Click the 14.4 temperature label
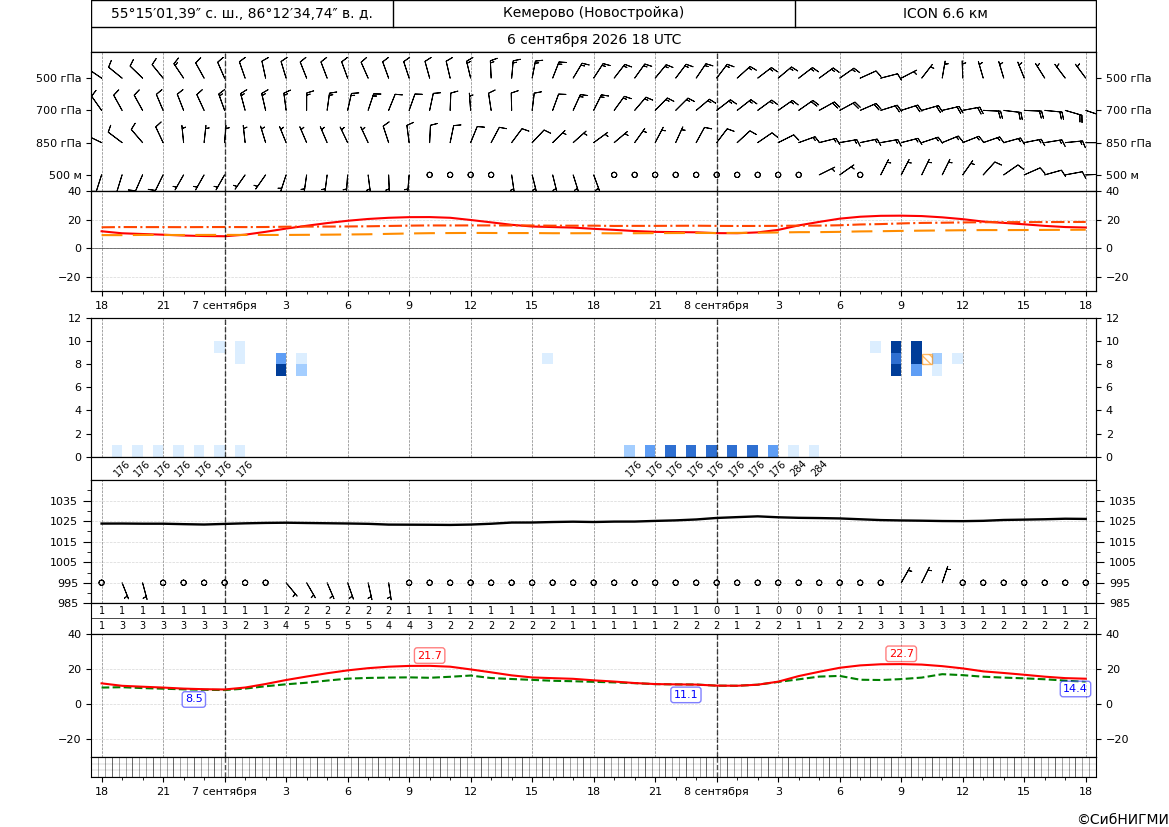This screenshot has height=827, width=1169. [x=1074, y=688]
